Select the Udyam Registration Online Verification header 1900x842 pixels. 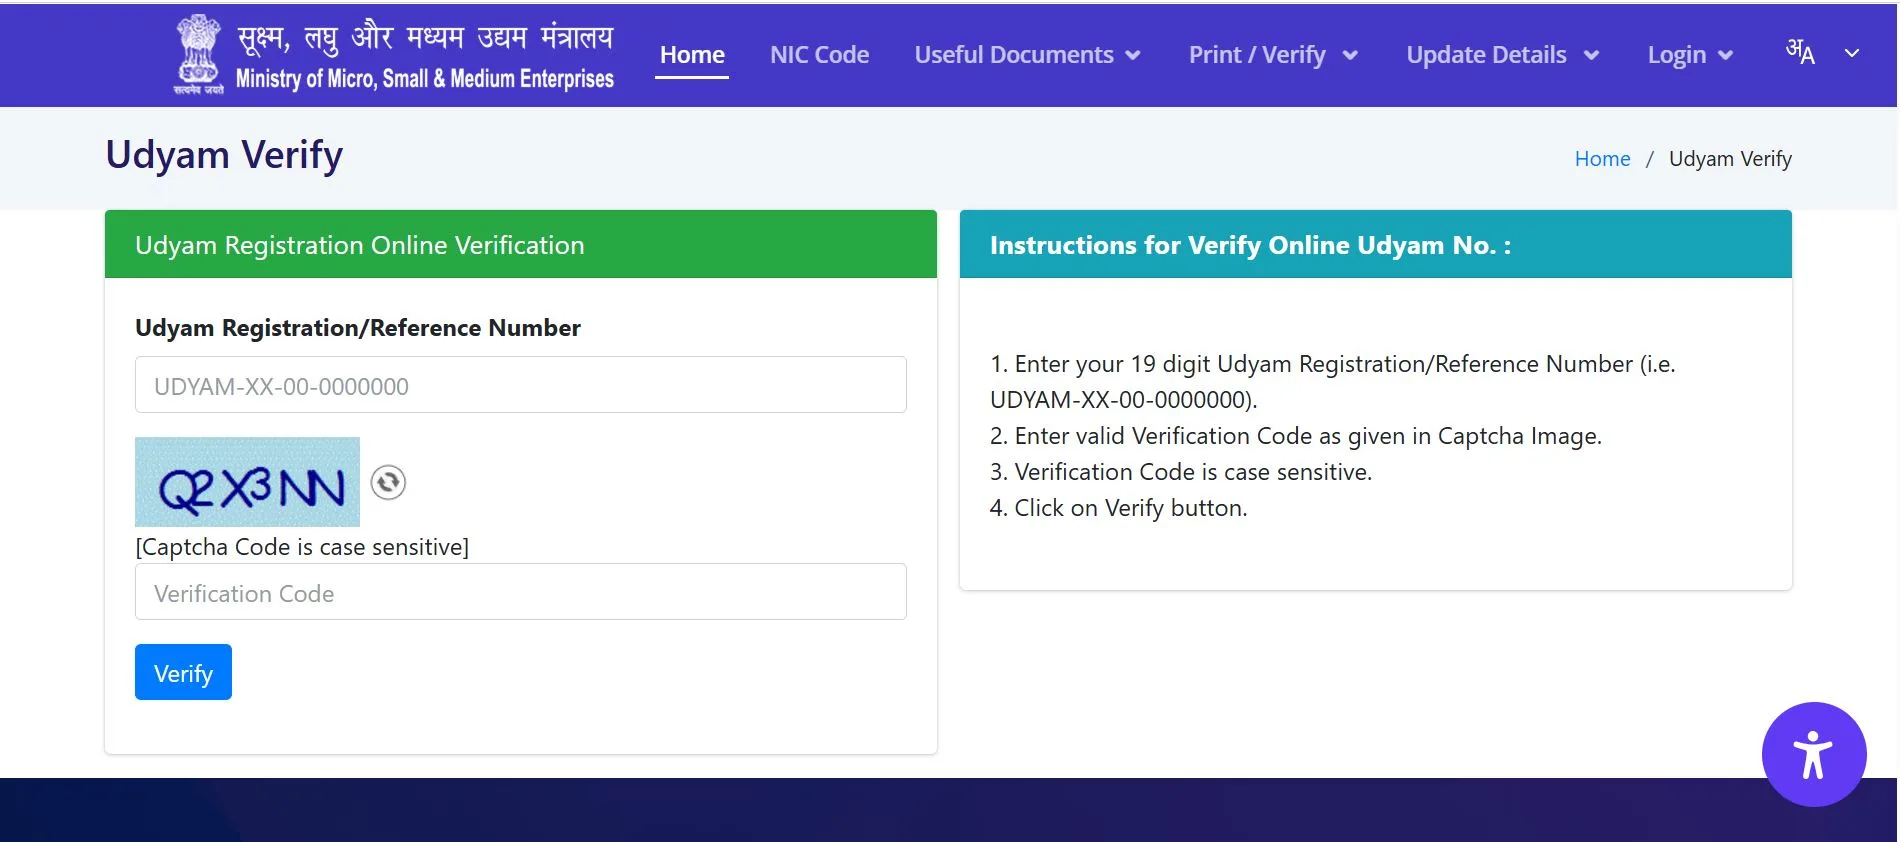coord(521,244)
